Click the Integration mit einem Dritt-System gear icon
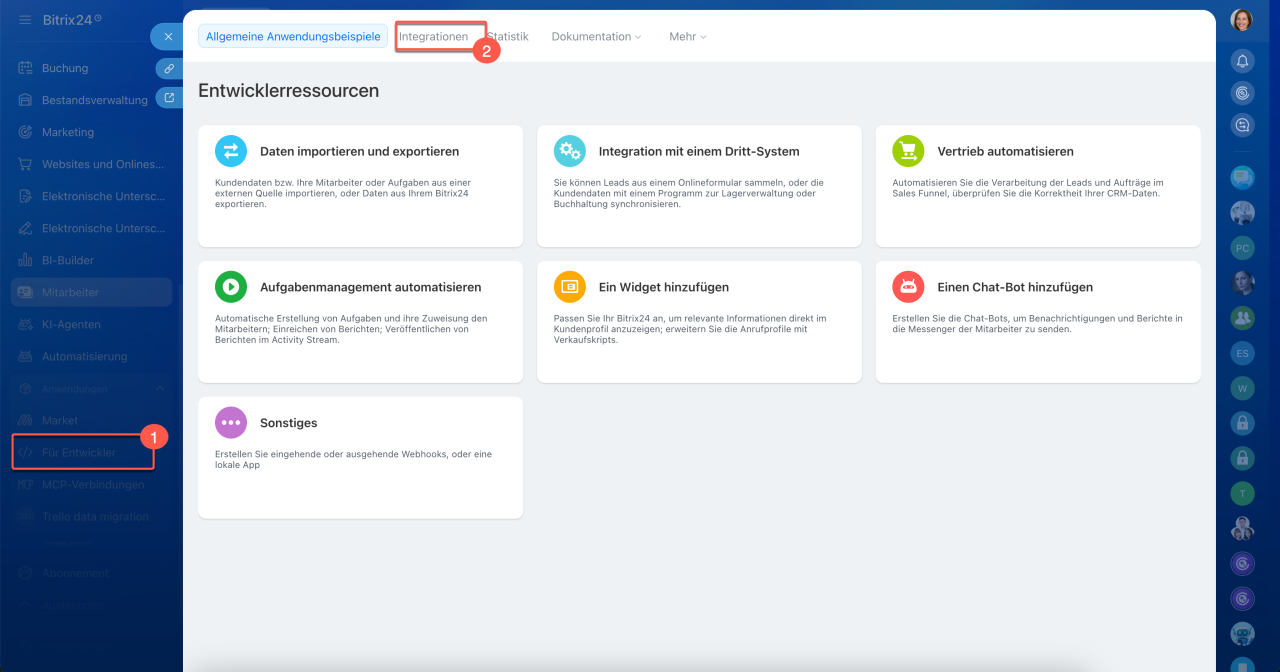The height and width of the screenshot is (672, 1280). pos(570,151)
